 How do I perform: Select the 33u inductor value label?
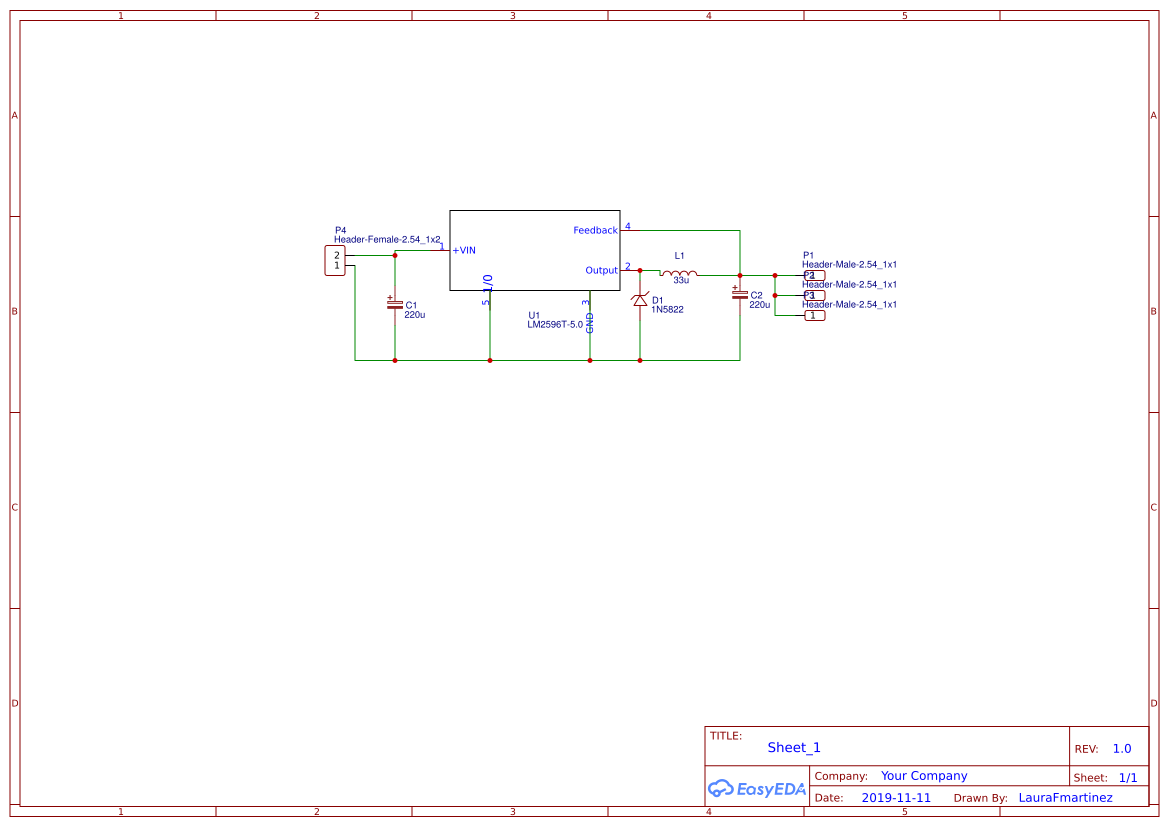681,281
